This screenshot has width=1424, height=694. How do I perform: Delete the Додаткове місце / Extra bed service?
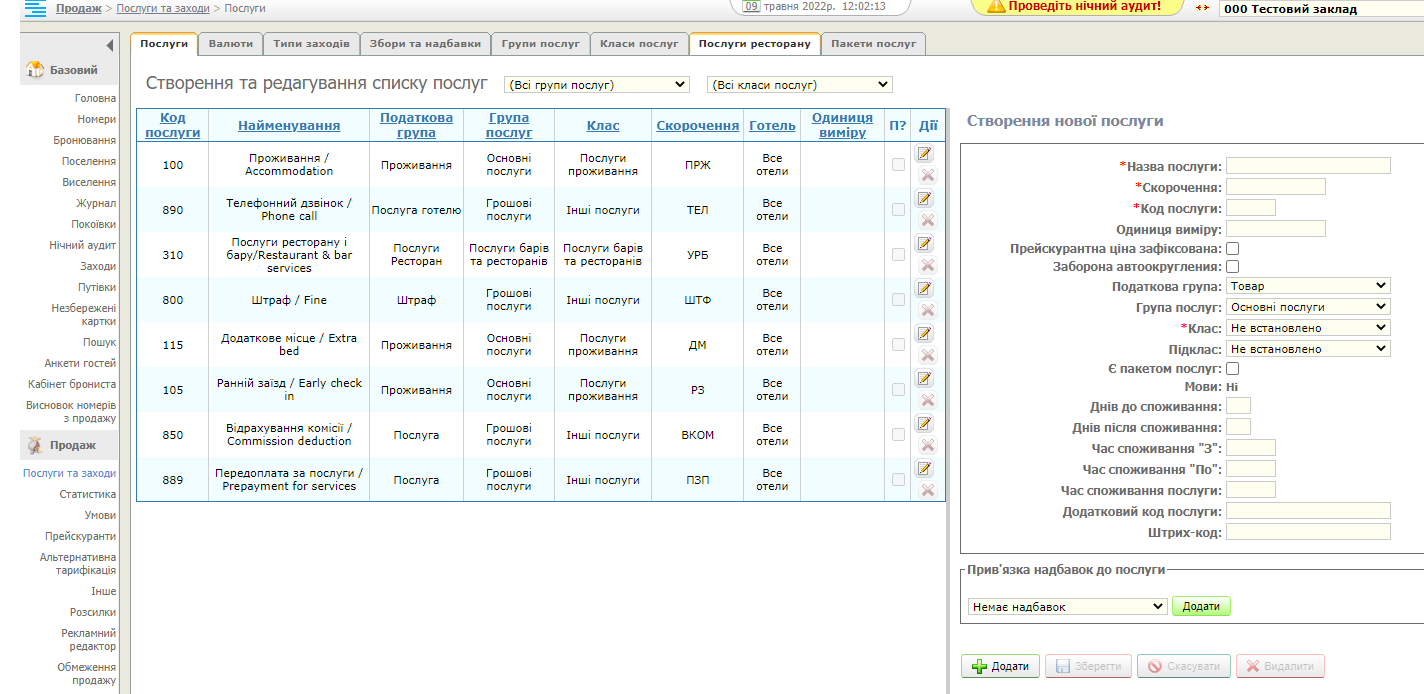tap(927, 355)
